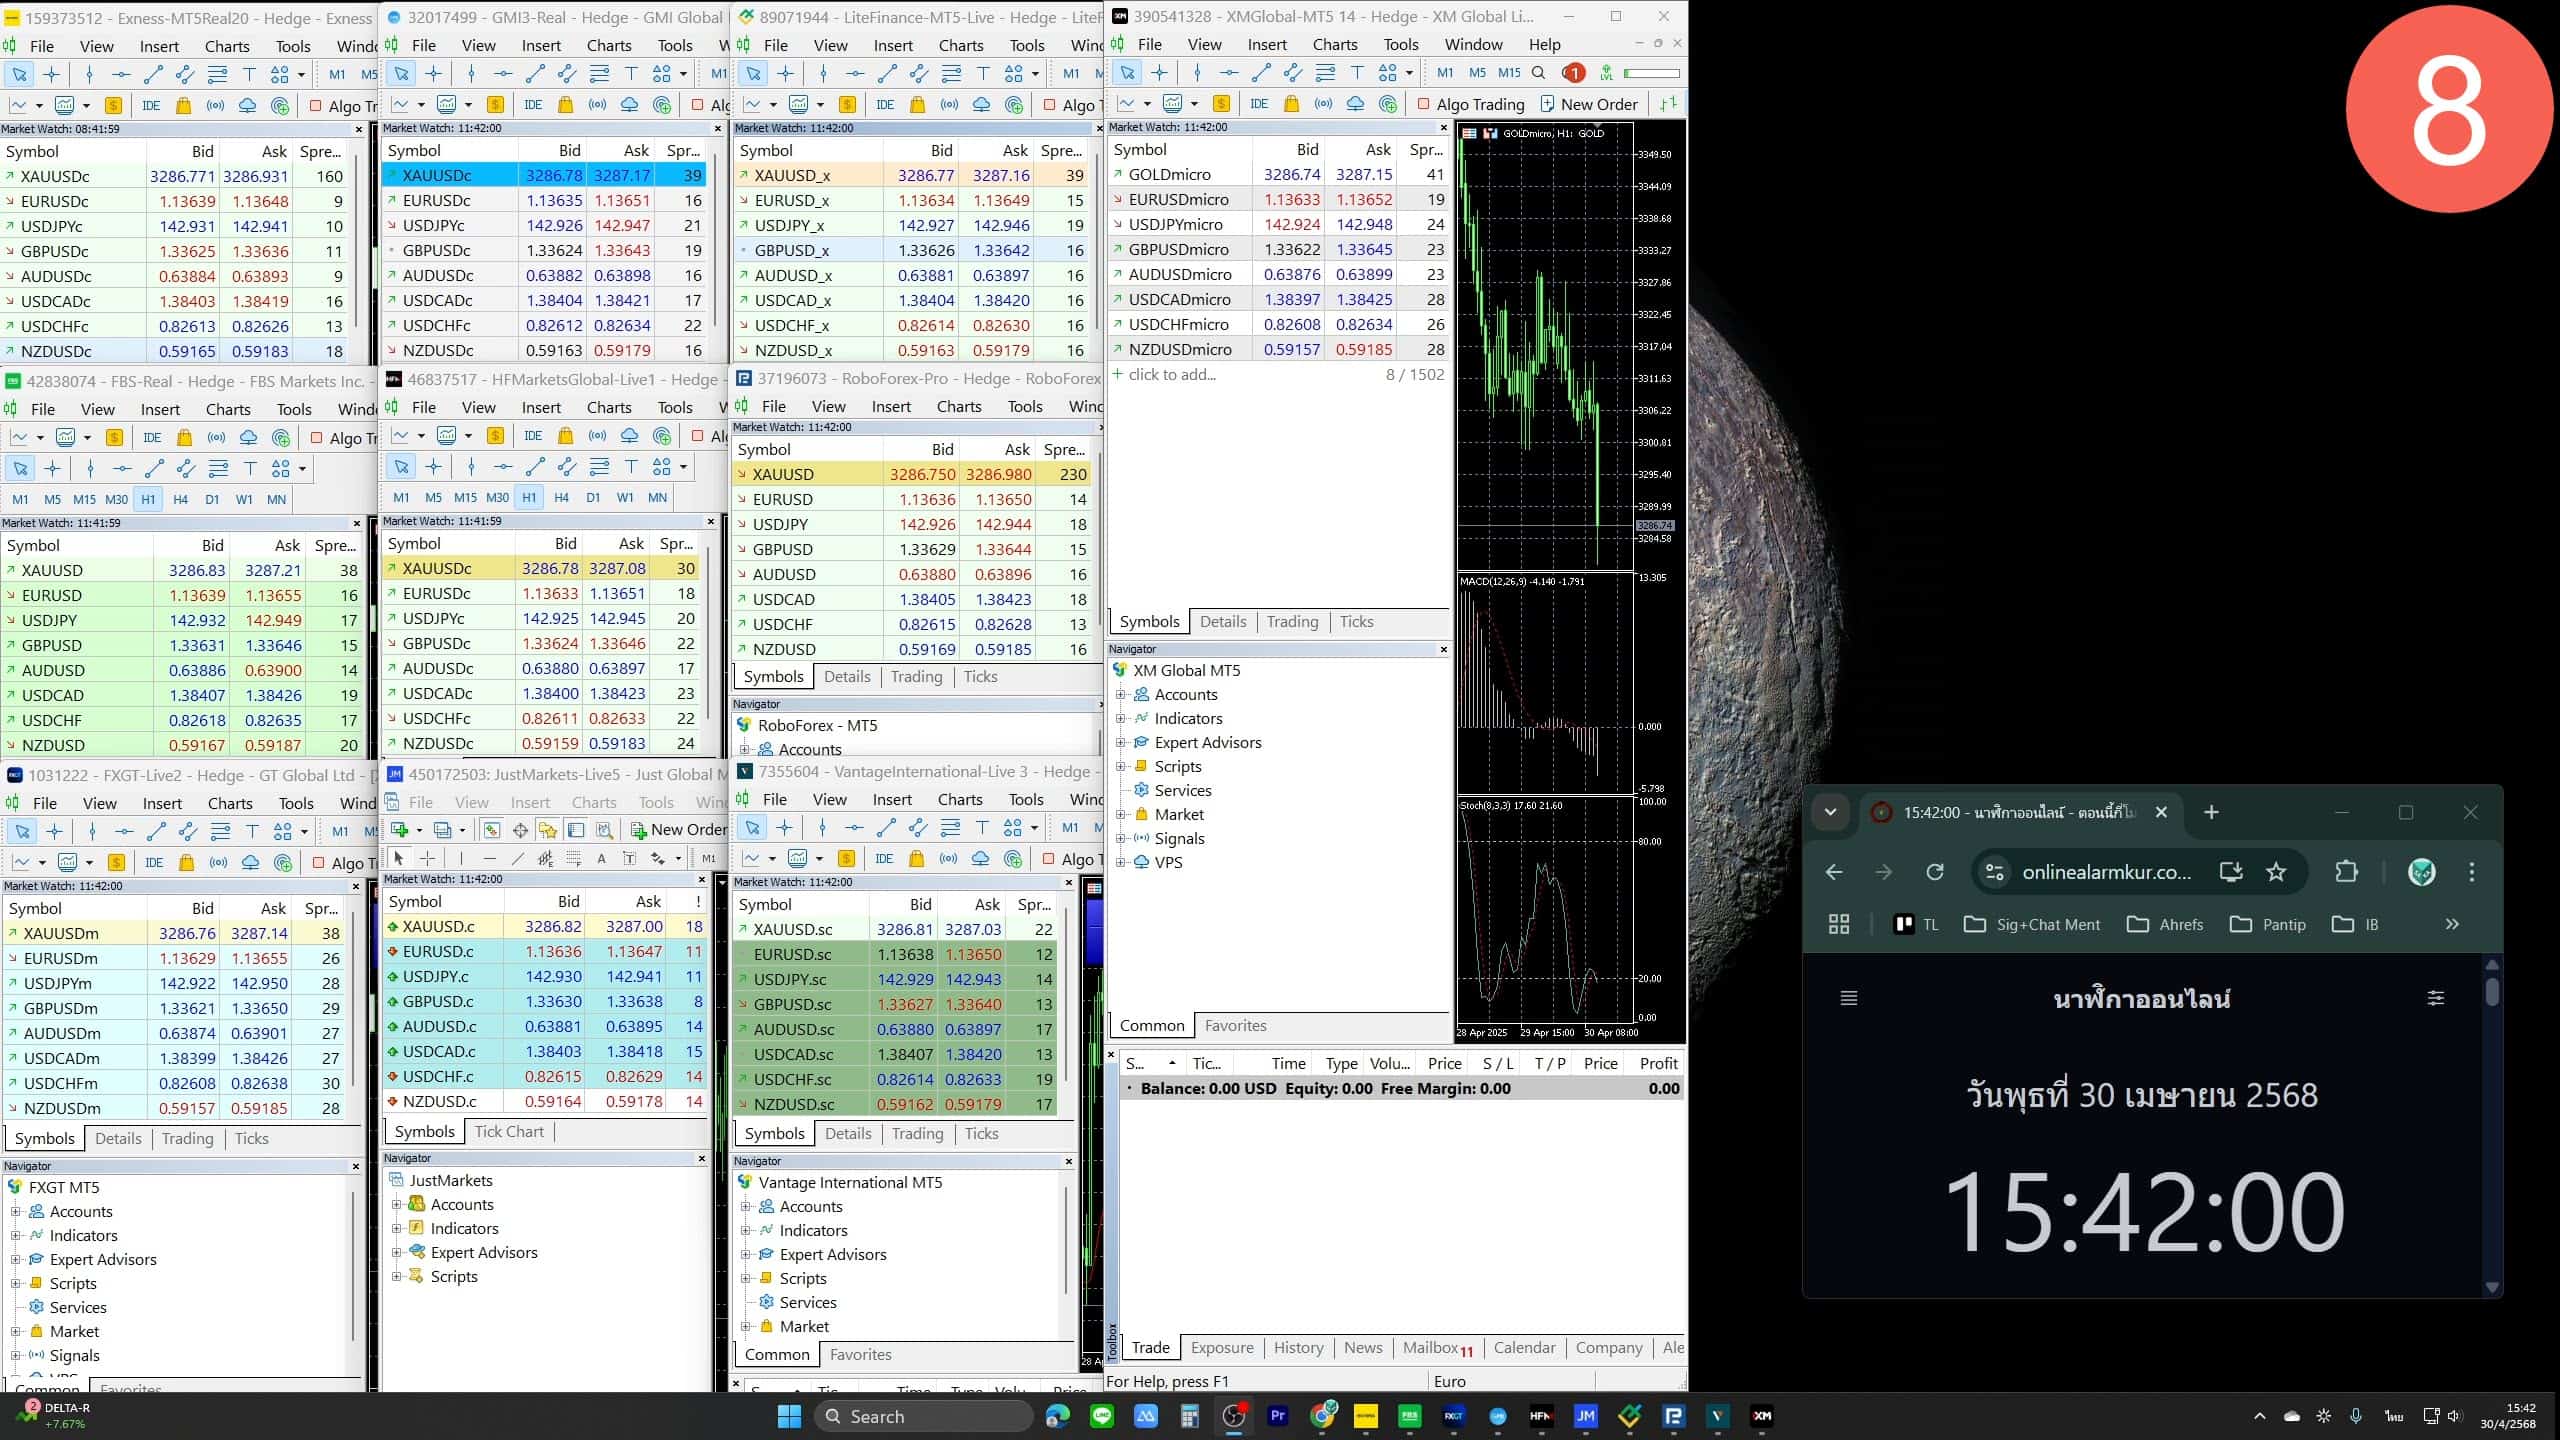Expand Accounts in the JustMarkets navigator
This screenshot has height=1440, width=2560.
(397, 1205)
